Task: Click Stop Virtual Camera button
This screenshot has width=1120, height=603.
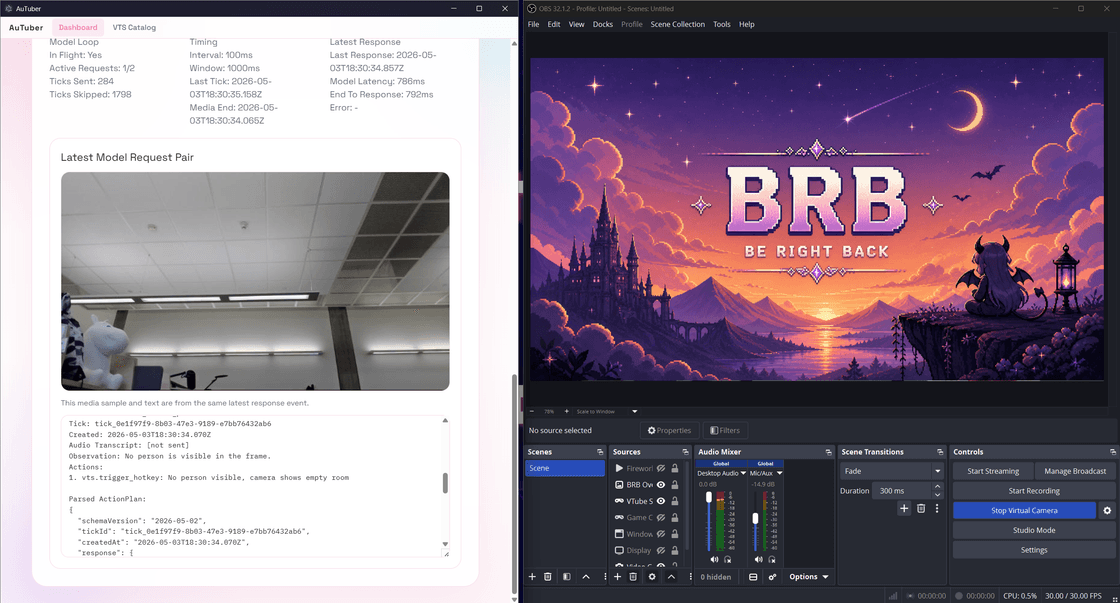Action: (1024, 511)
